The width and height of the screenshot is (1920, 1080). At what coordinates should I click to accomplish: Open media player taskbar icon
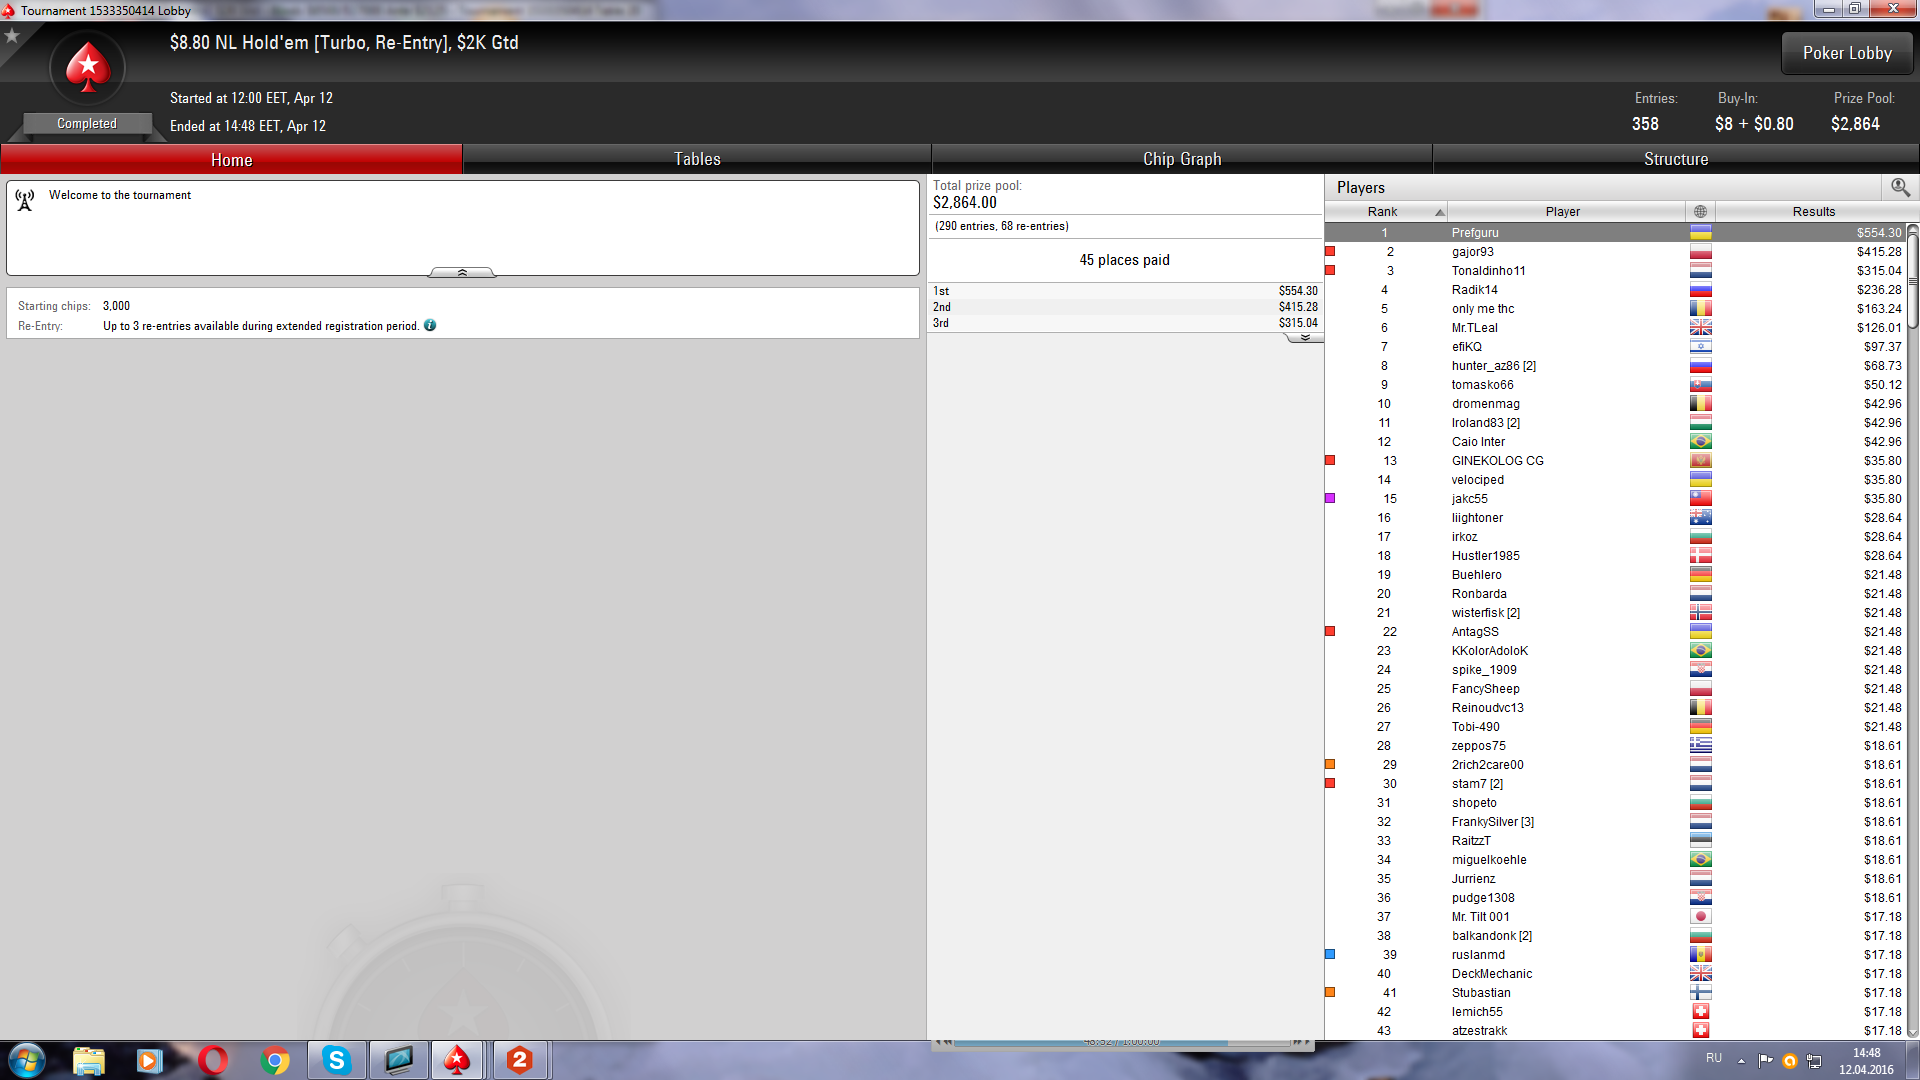click(150, 1060)
